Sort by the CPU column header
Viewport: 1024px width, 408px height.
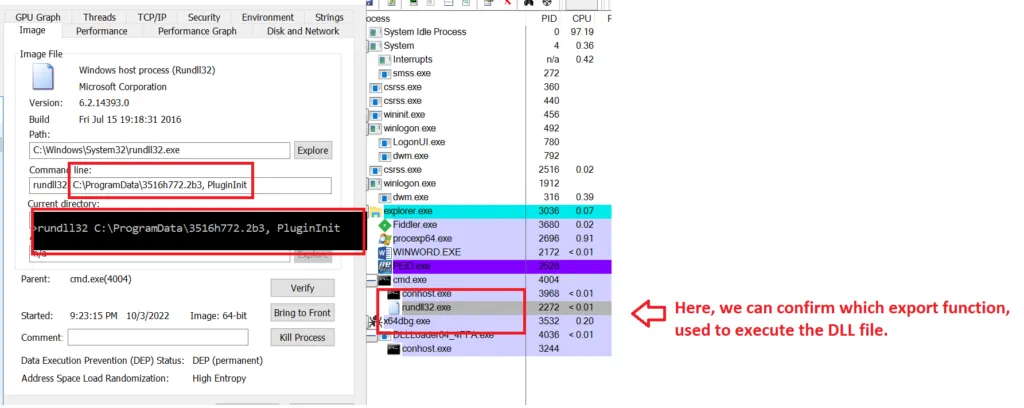coord(581,18)
